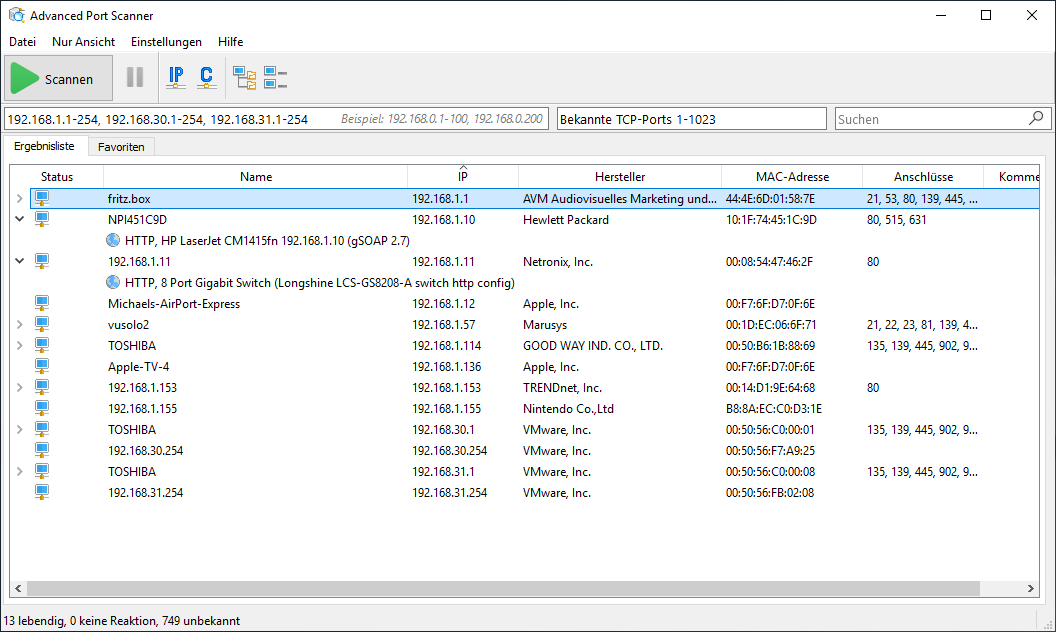Sort by the MAC-Adresse column header

tap(792, 177)
